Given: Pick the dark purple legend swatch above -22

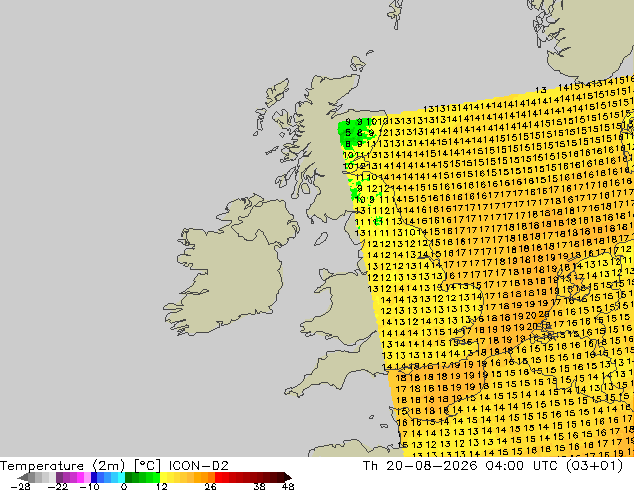Looking at the screenshot, I should pyautogui.click(x=59, y=477).
